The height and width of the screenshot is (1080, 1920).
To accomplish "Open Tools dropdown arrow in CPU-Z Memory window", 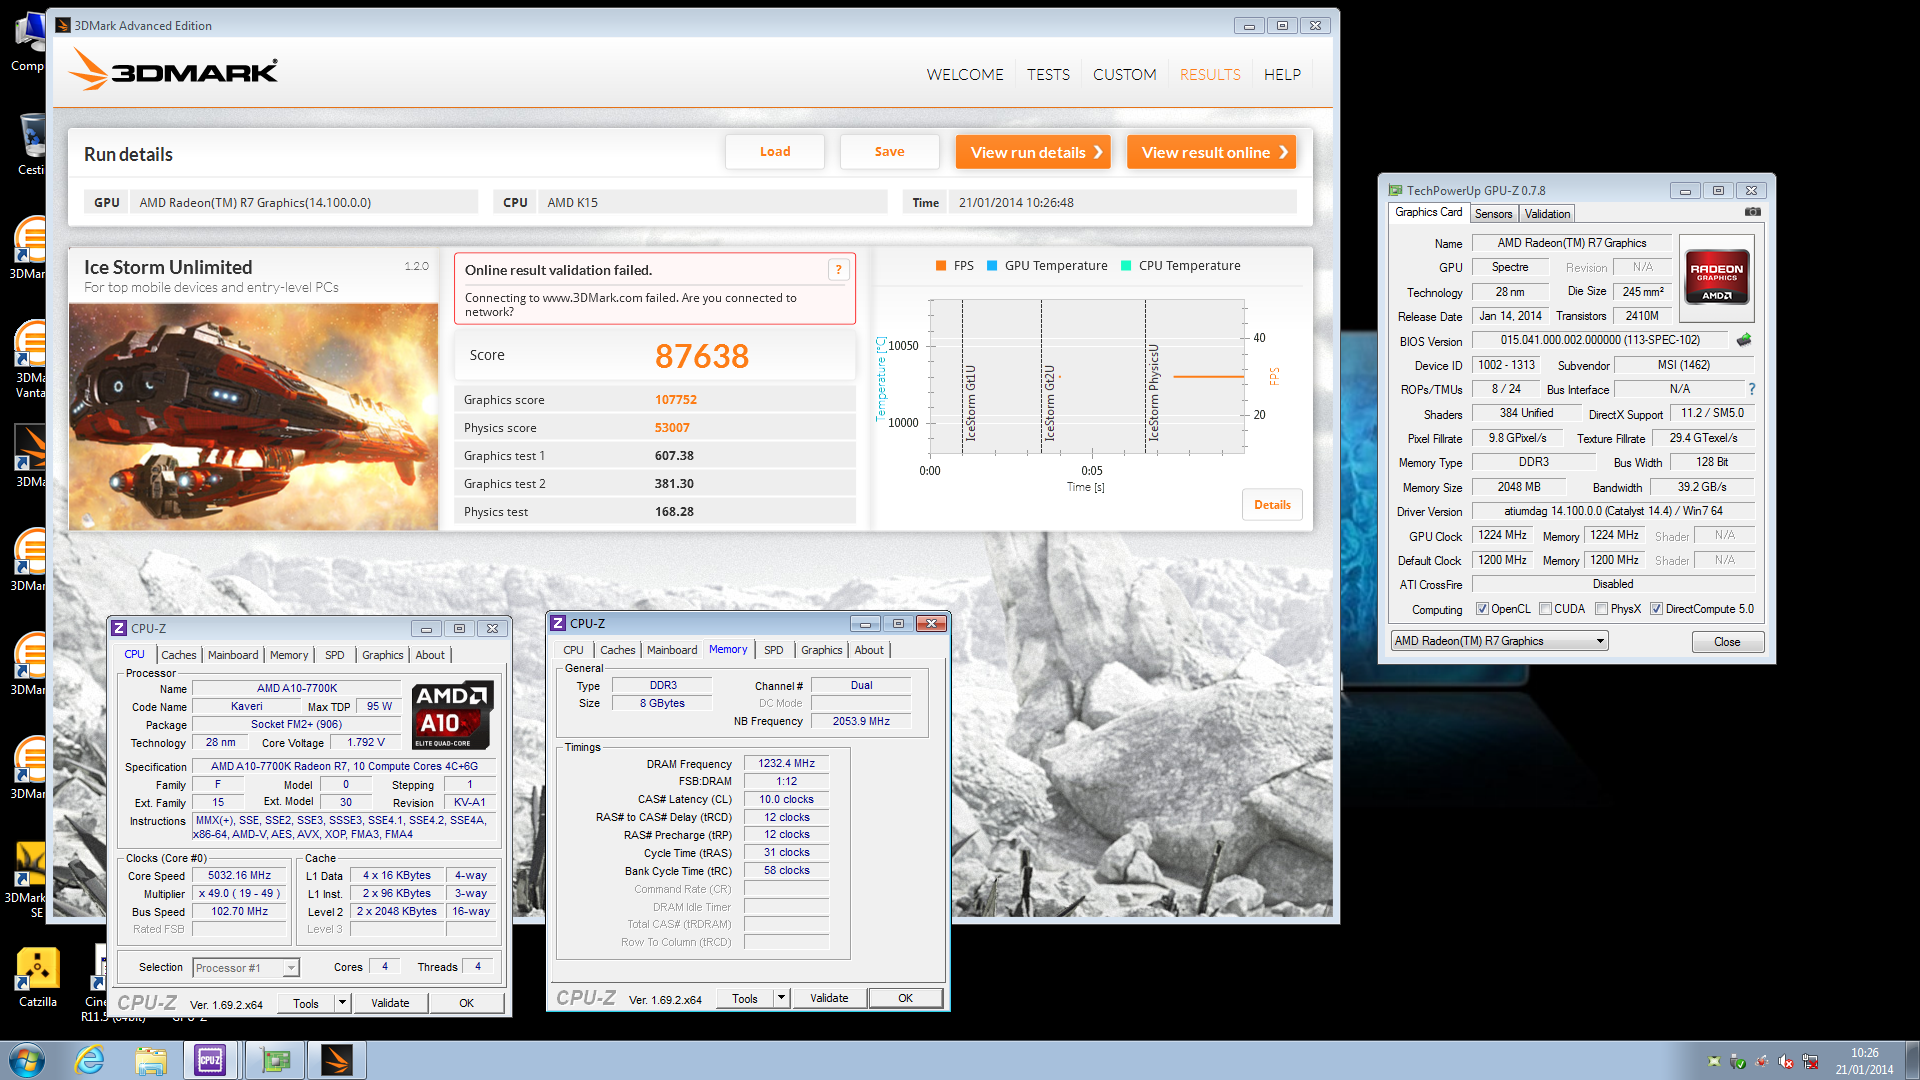I will pos(781,998).
